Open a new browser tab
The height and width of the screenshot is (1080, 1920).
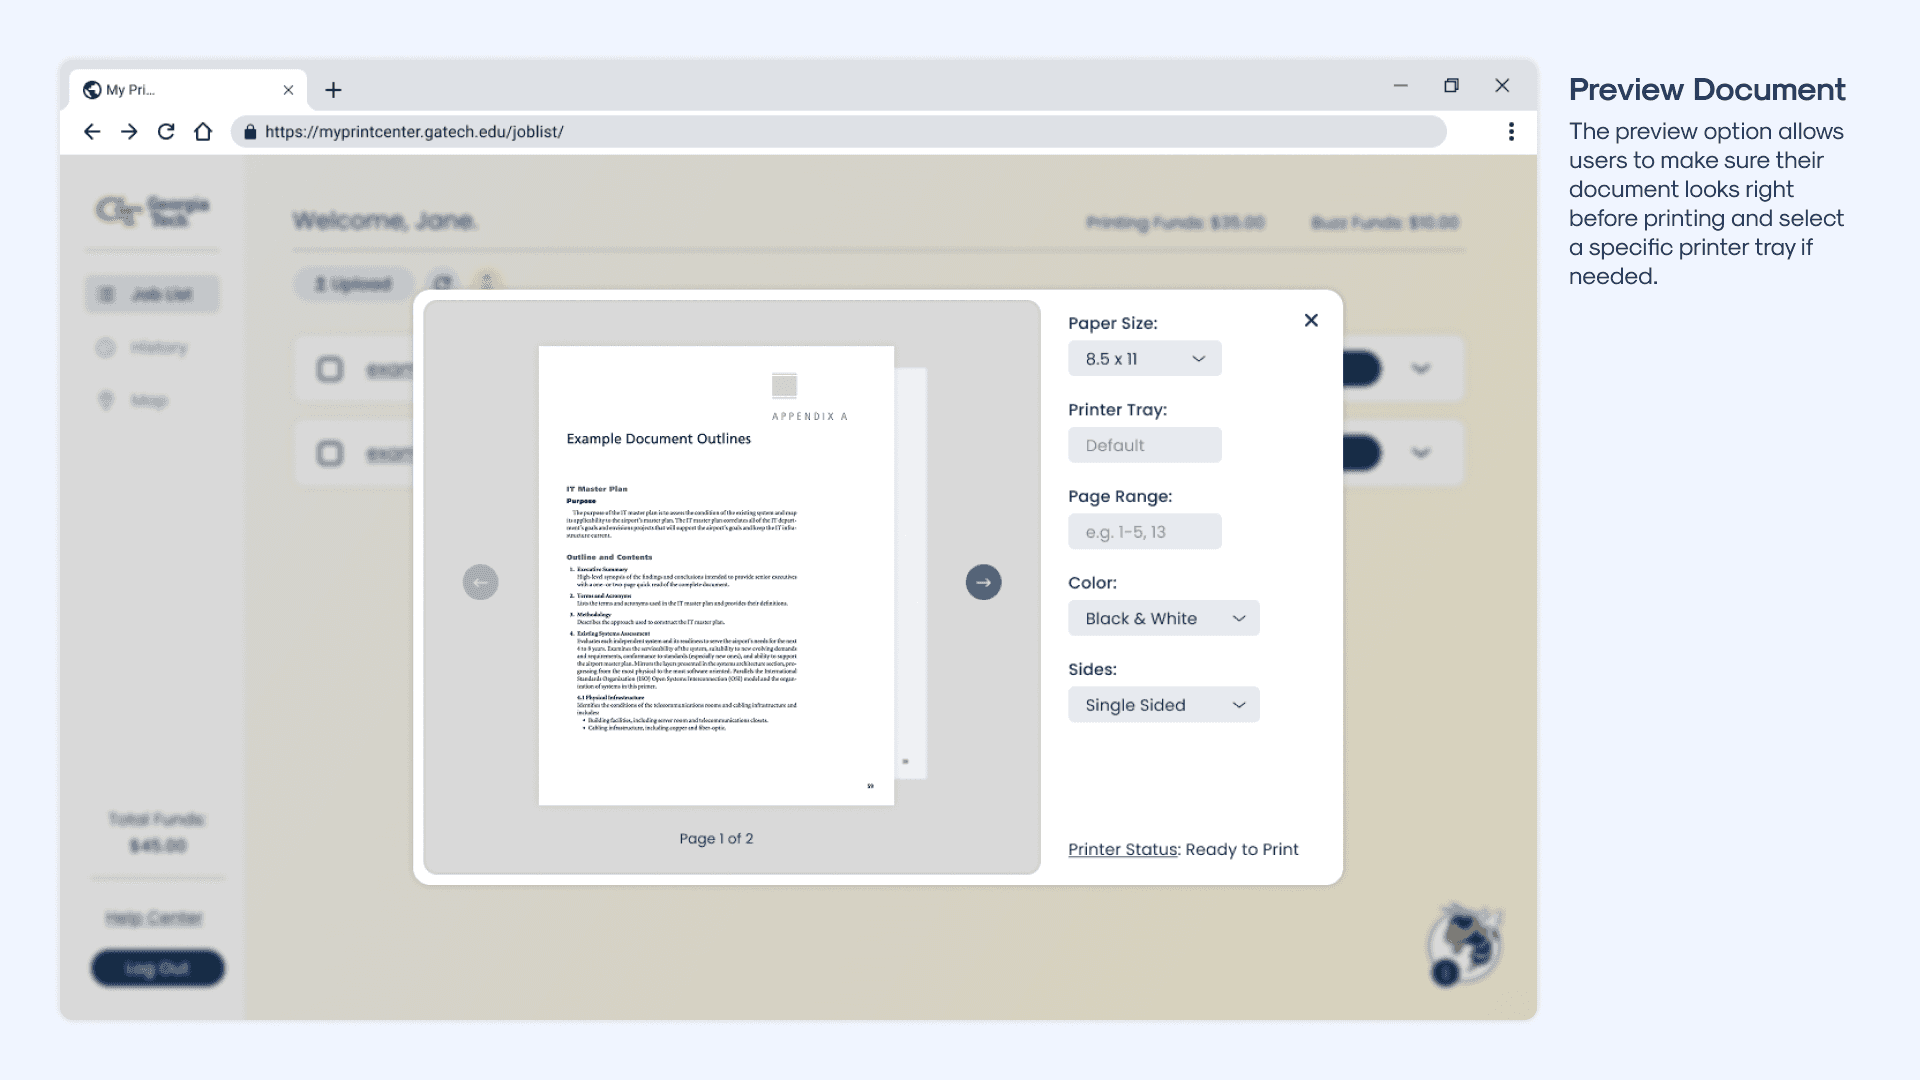tap(333, 90)
